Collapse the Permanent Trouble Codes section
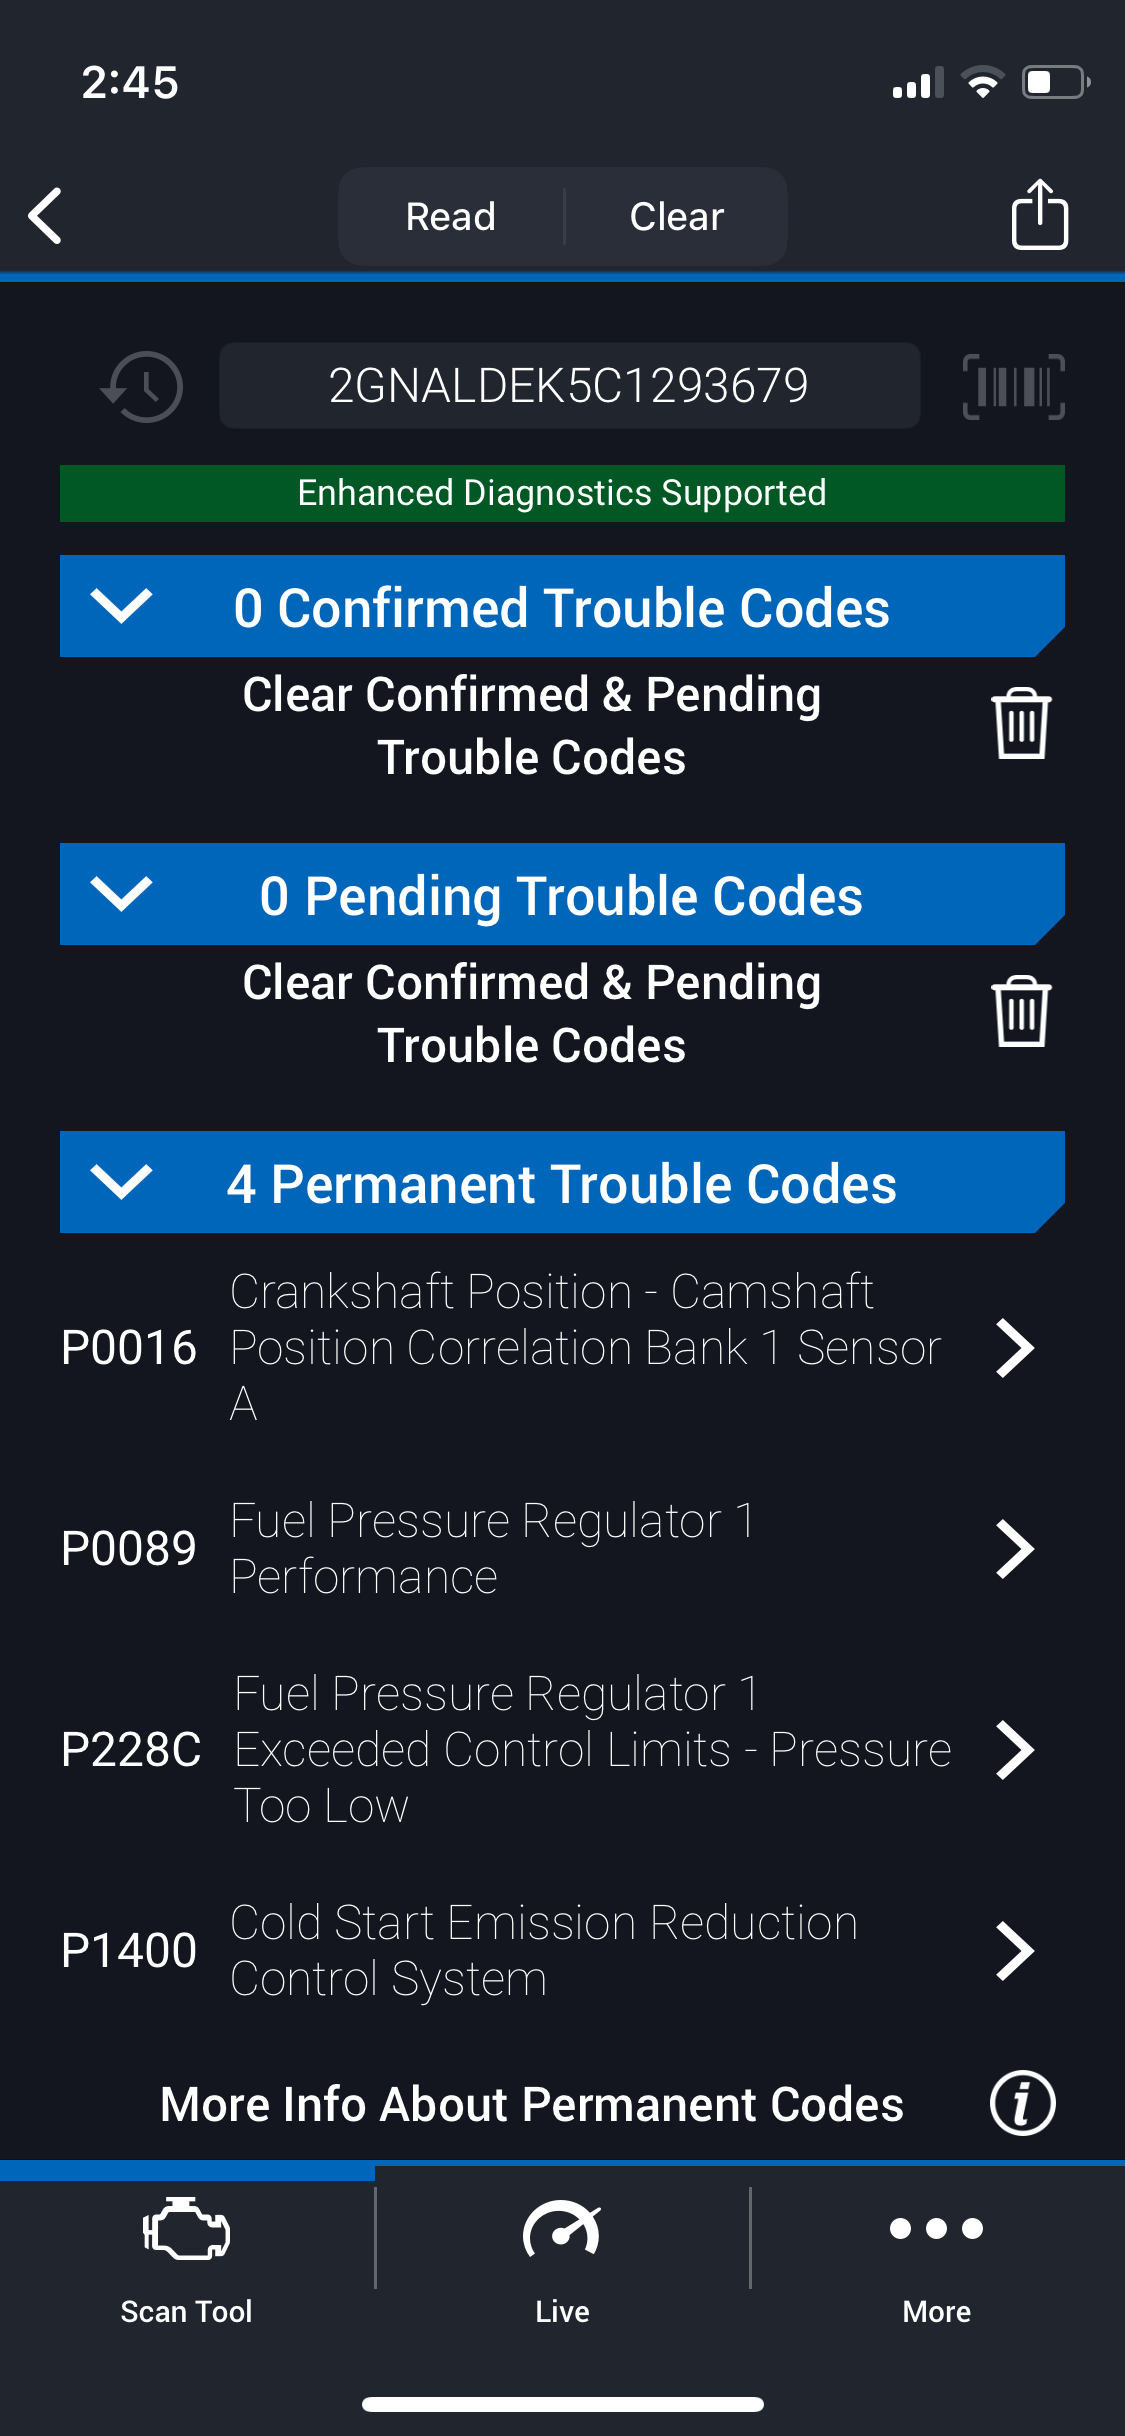 pyautogui.click(x=121, y=1182)
